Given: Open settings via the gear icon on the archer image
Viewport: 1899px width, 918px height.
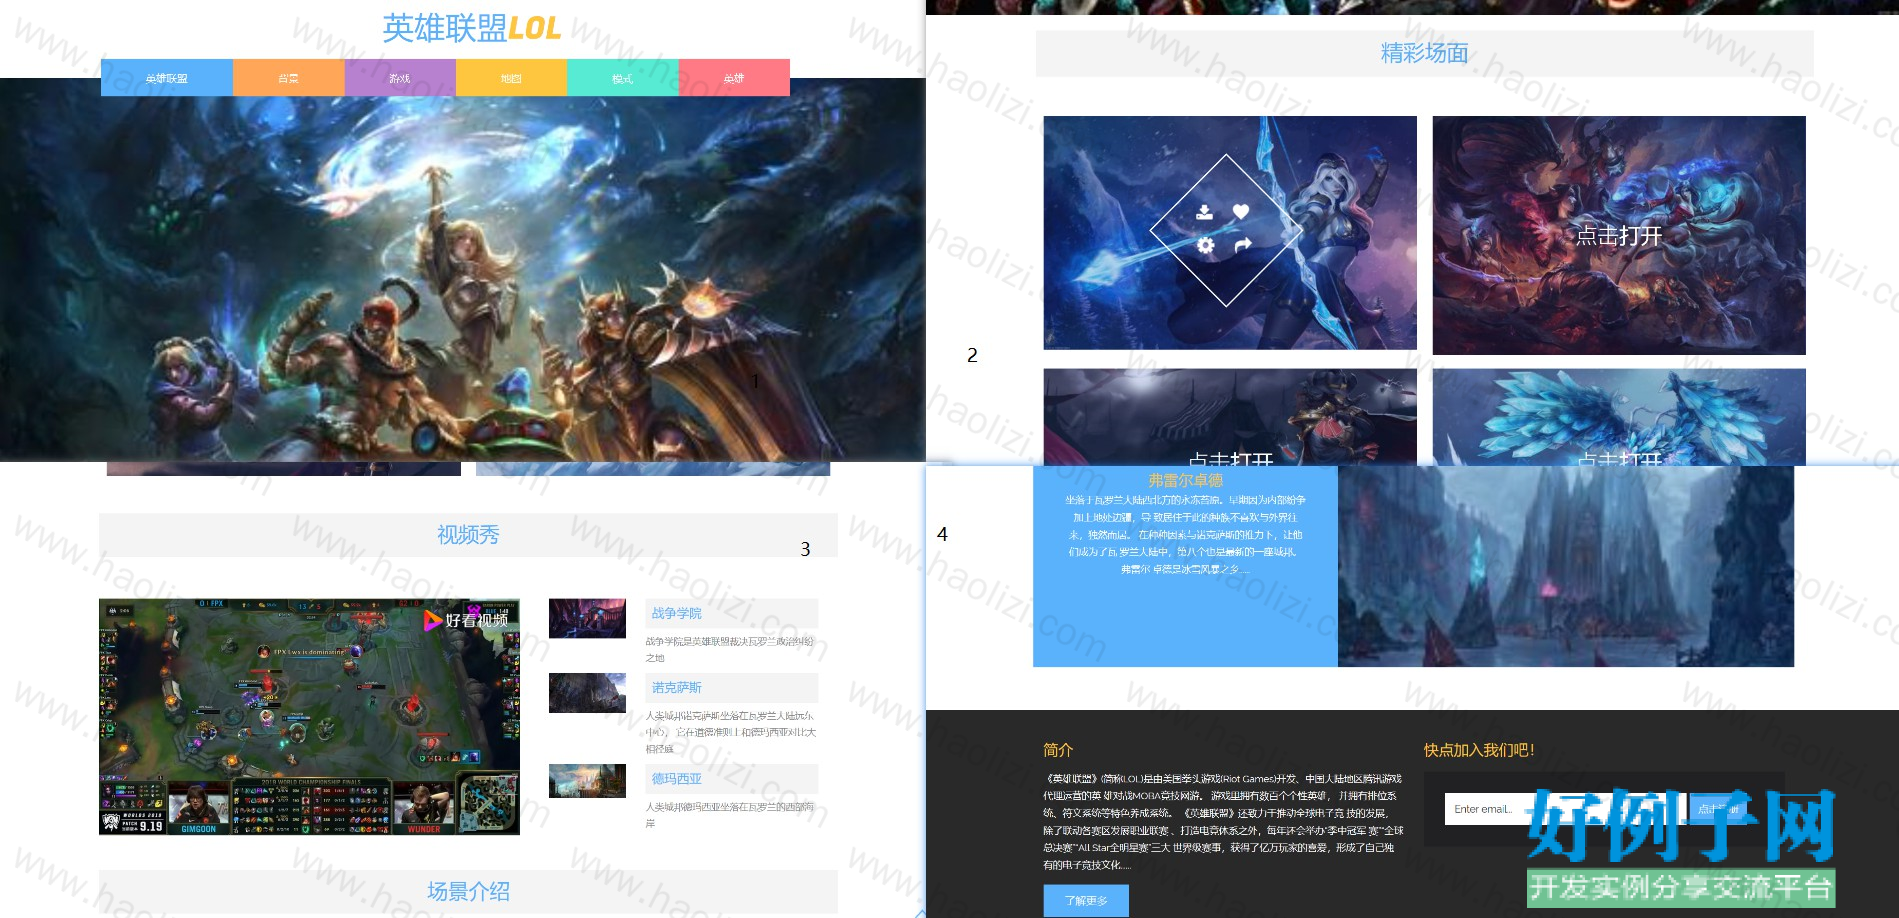Looking at the screenshot, I should pos(1205,245).
